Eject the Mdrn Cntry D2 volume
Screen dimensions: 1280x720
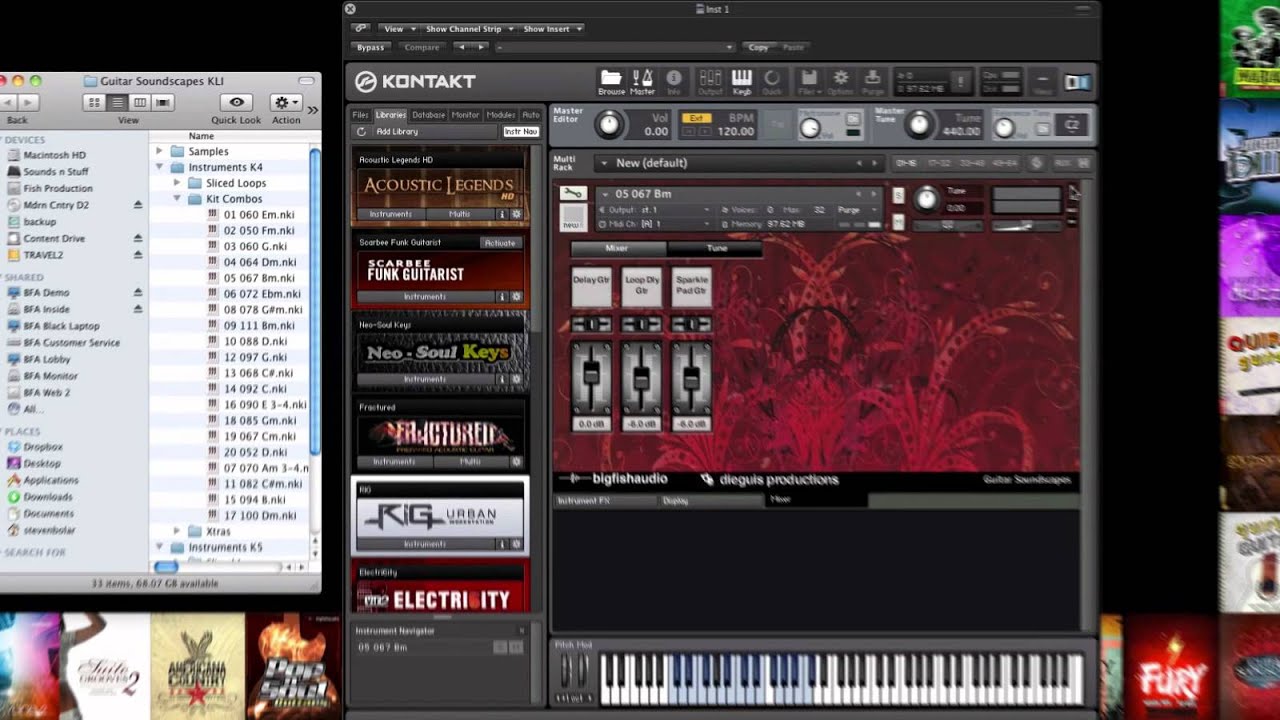click(x=138, y=205)
